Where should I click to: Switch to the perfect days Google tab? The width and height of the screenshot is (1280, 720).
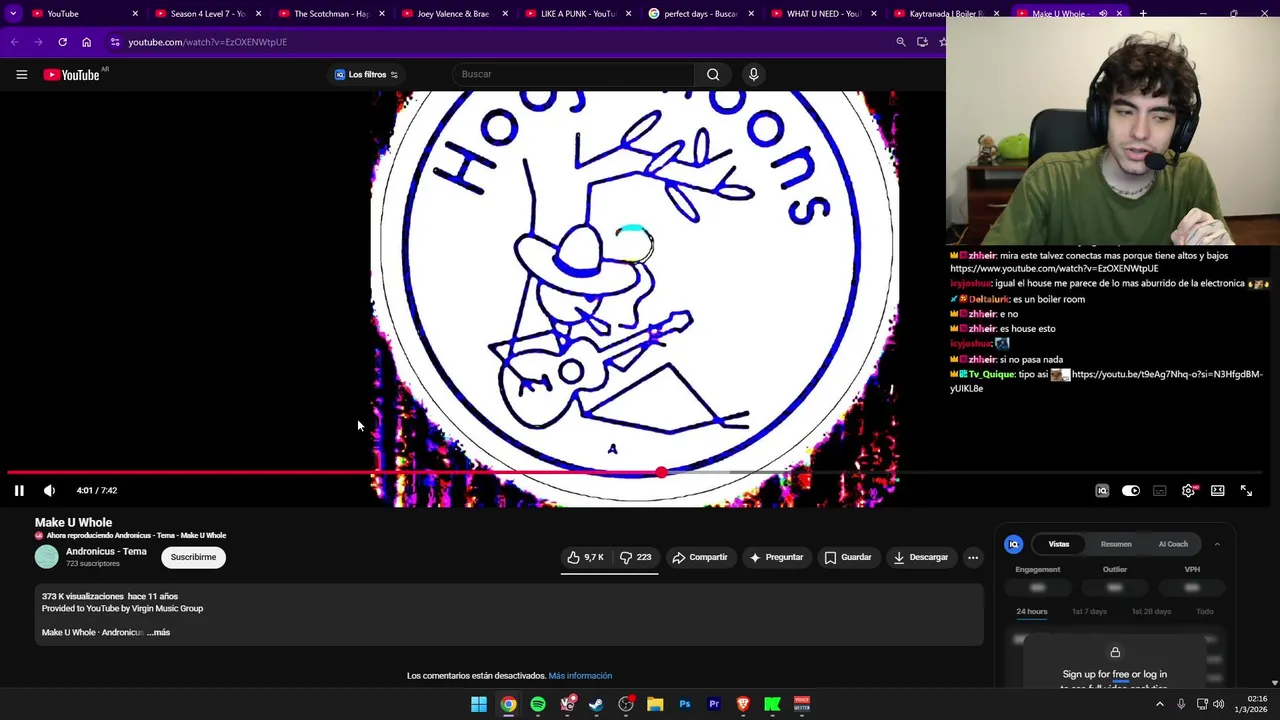(700, 14)
